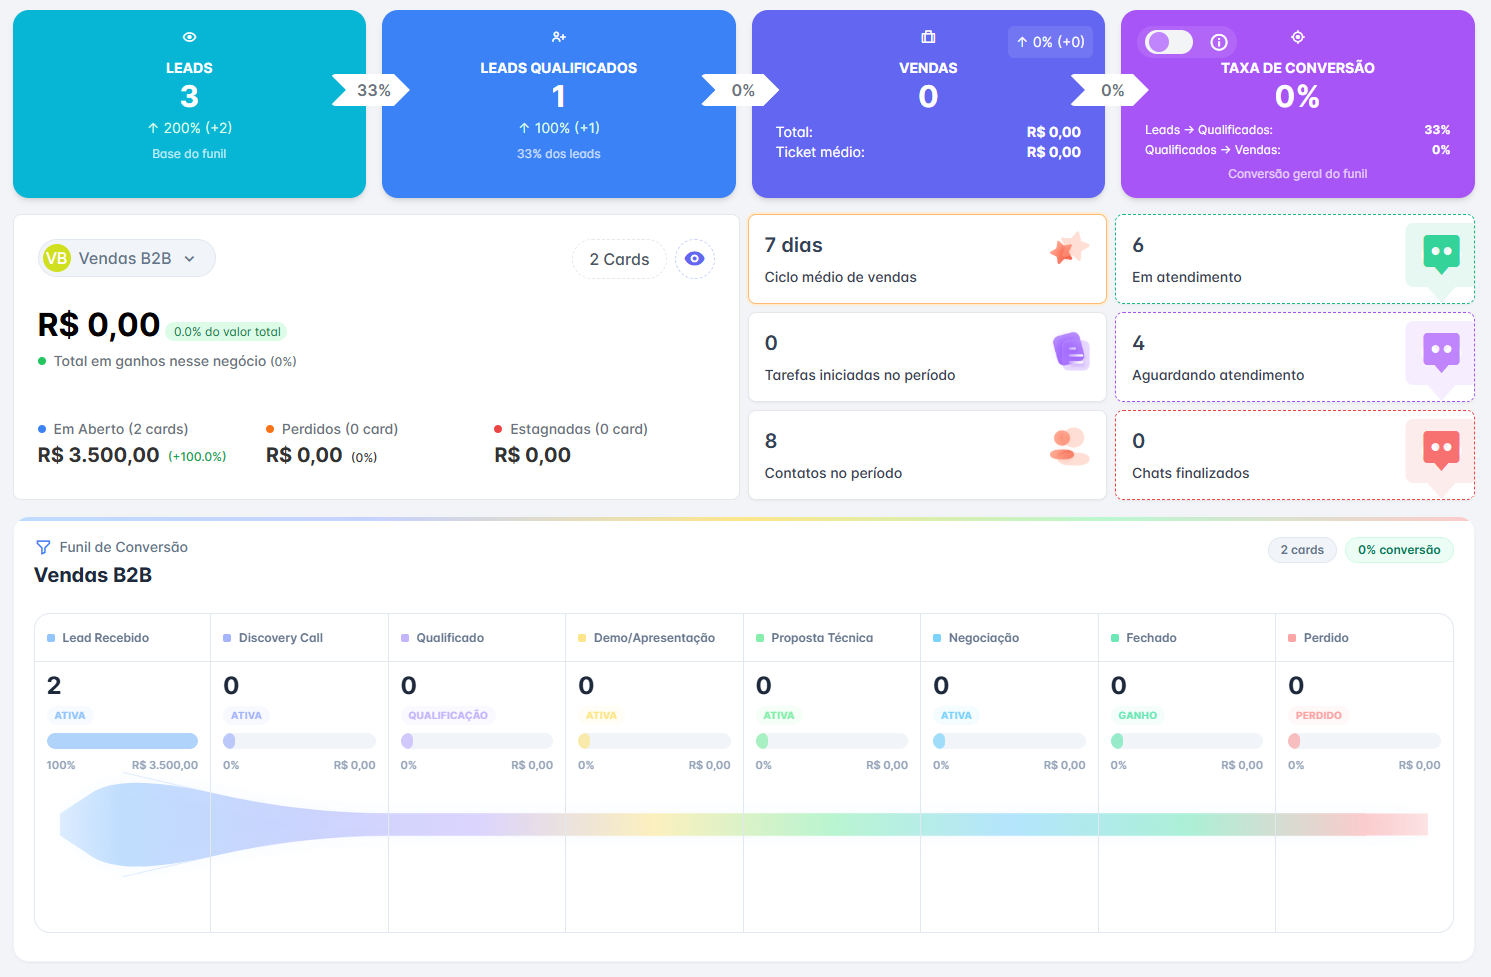This screenshot has height=977, width=1491.
Task: Click R$ 3.500,00 under Lead Recebido stage
Action: 165,765
